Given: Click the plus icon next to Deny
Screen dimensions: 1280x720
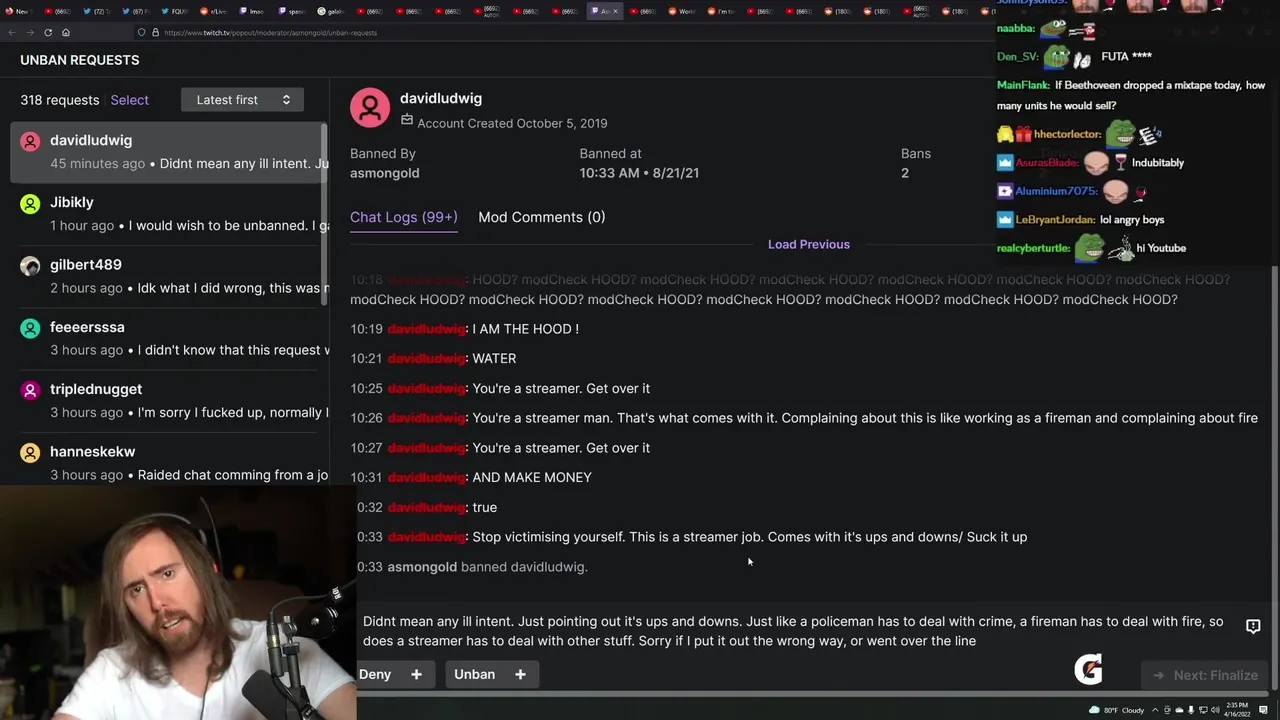Looking at the screenshot, I should click(x=416, y=675).
